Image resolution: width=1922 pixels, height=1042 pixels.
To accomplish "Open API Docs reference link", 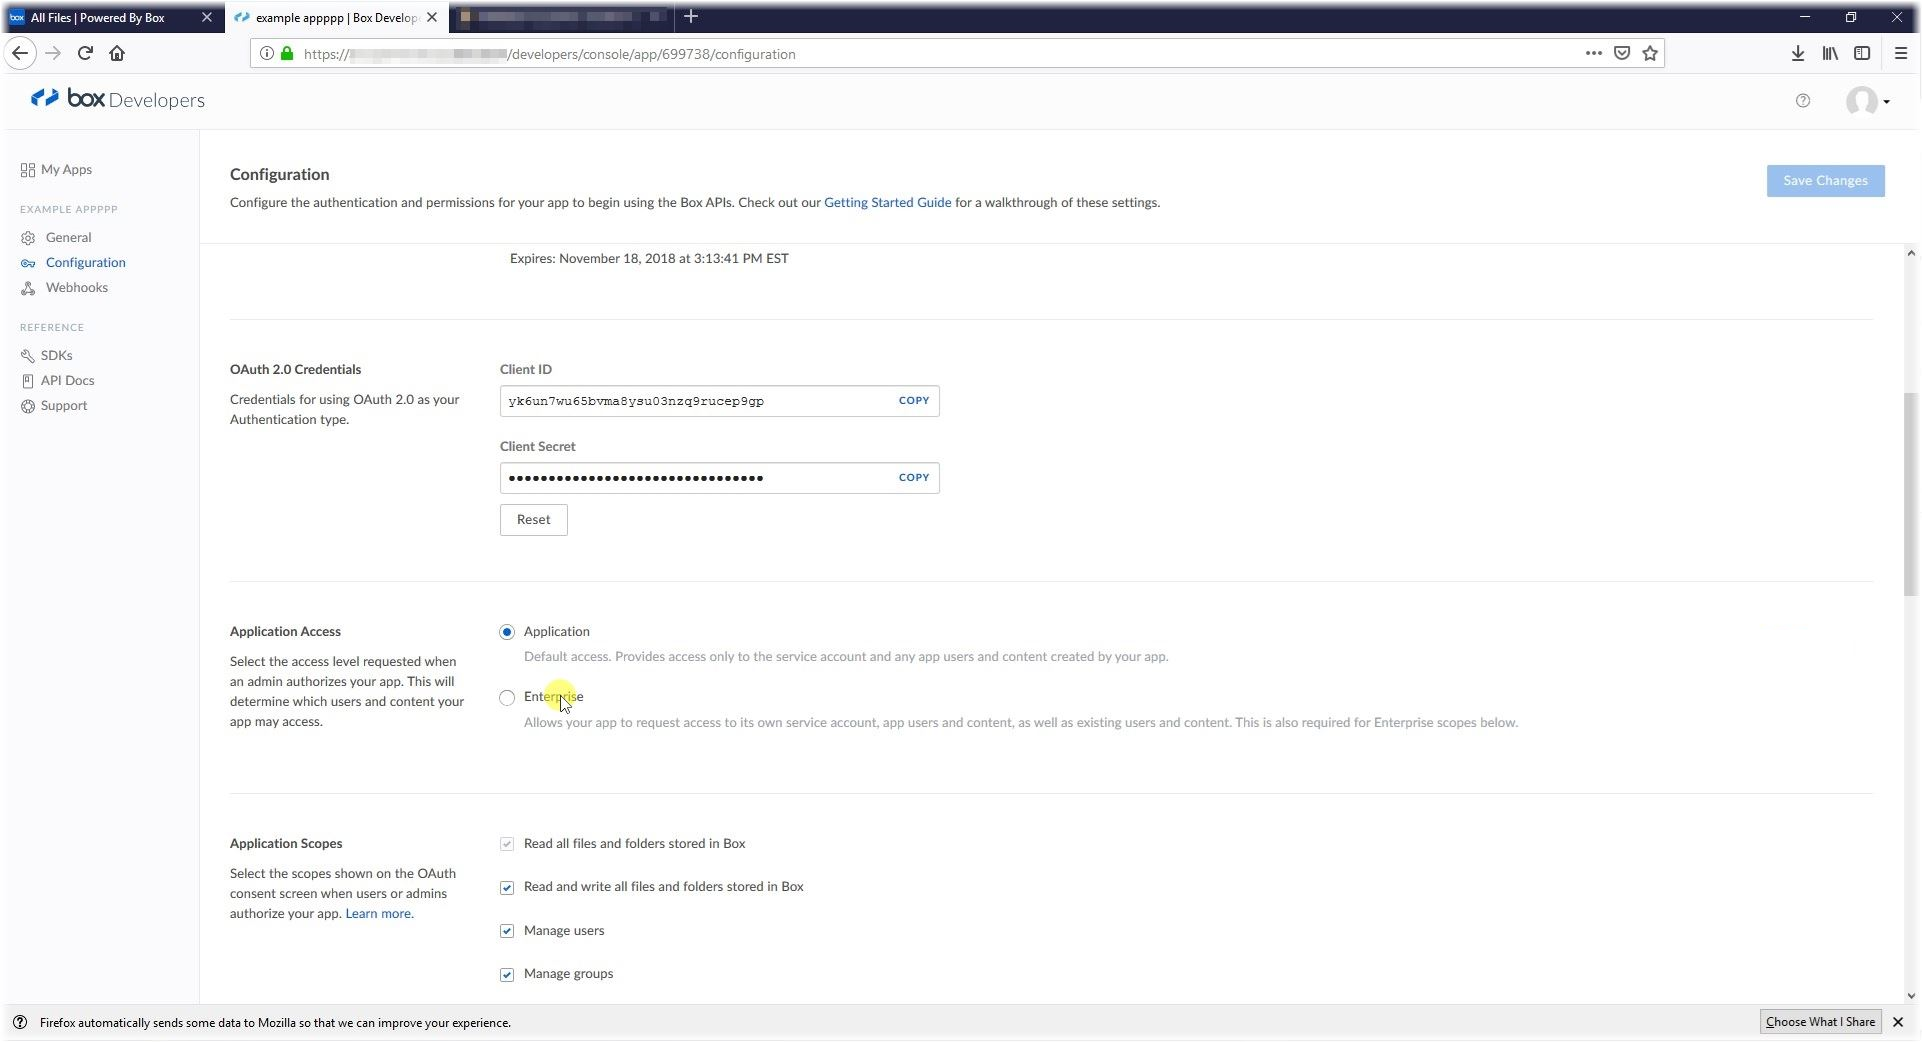I will pos(57,381).
